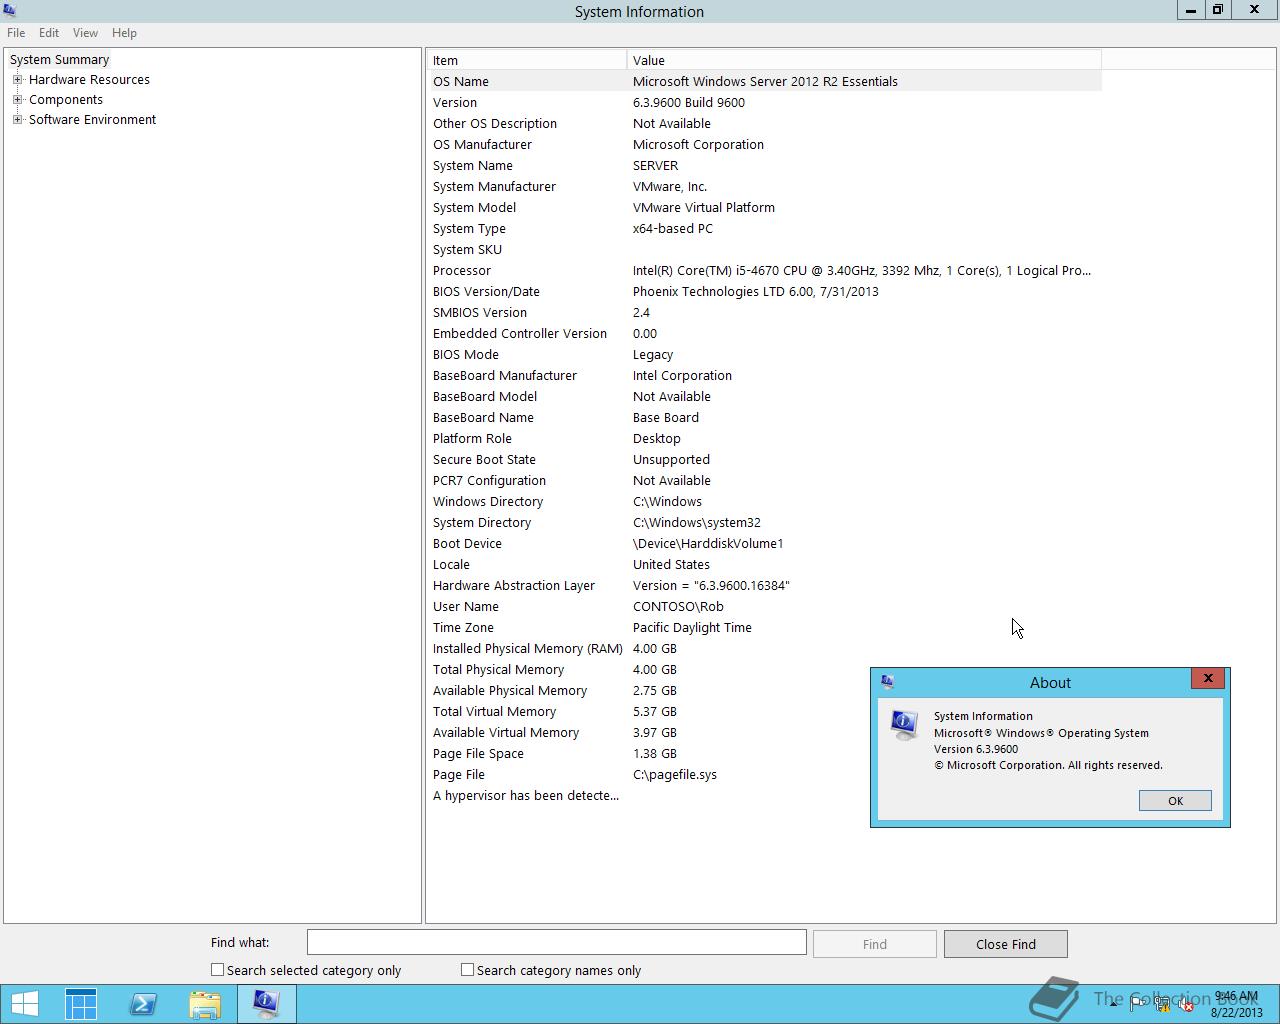The image size is (1280, 1024).
Task: Click the Close Find button
Action: point(1006,944)
